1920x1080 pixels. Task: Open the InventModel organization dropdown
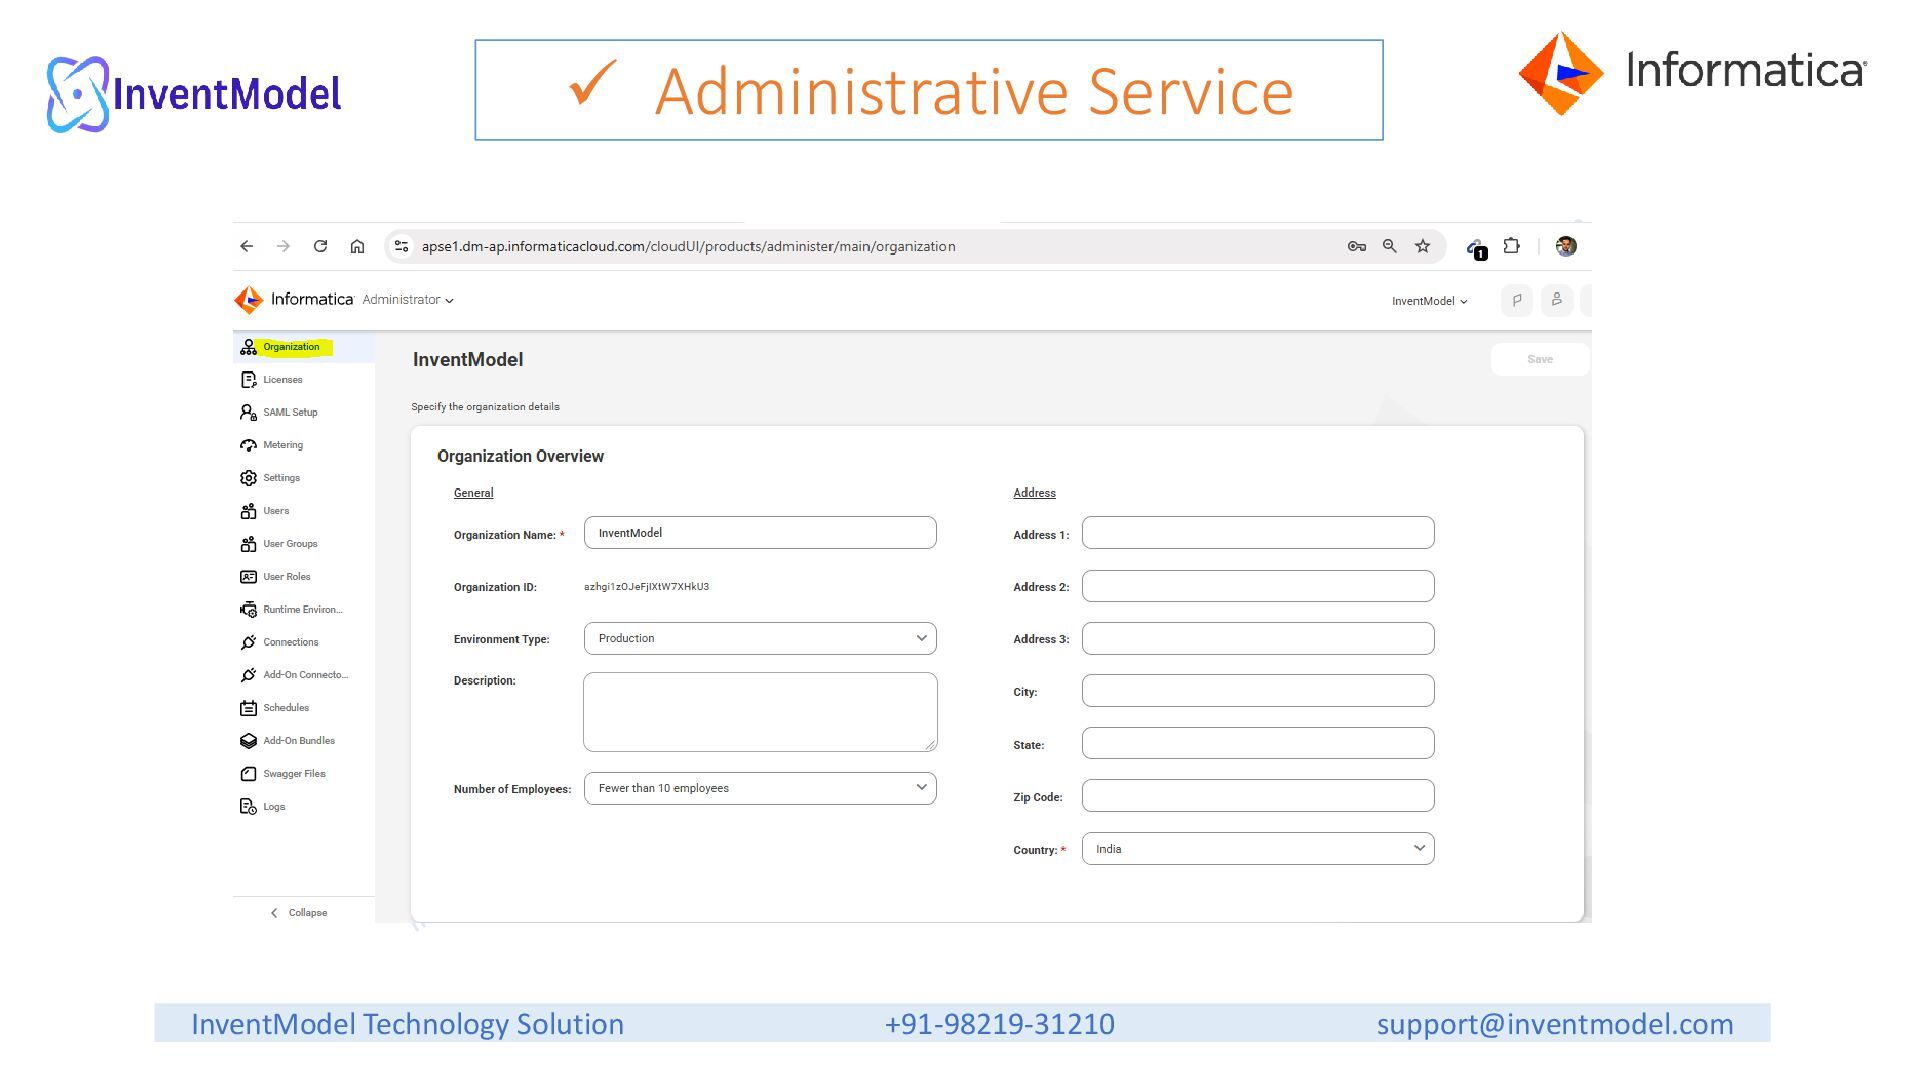click(x=1429, y=301)
